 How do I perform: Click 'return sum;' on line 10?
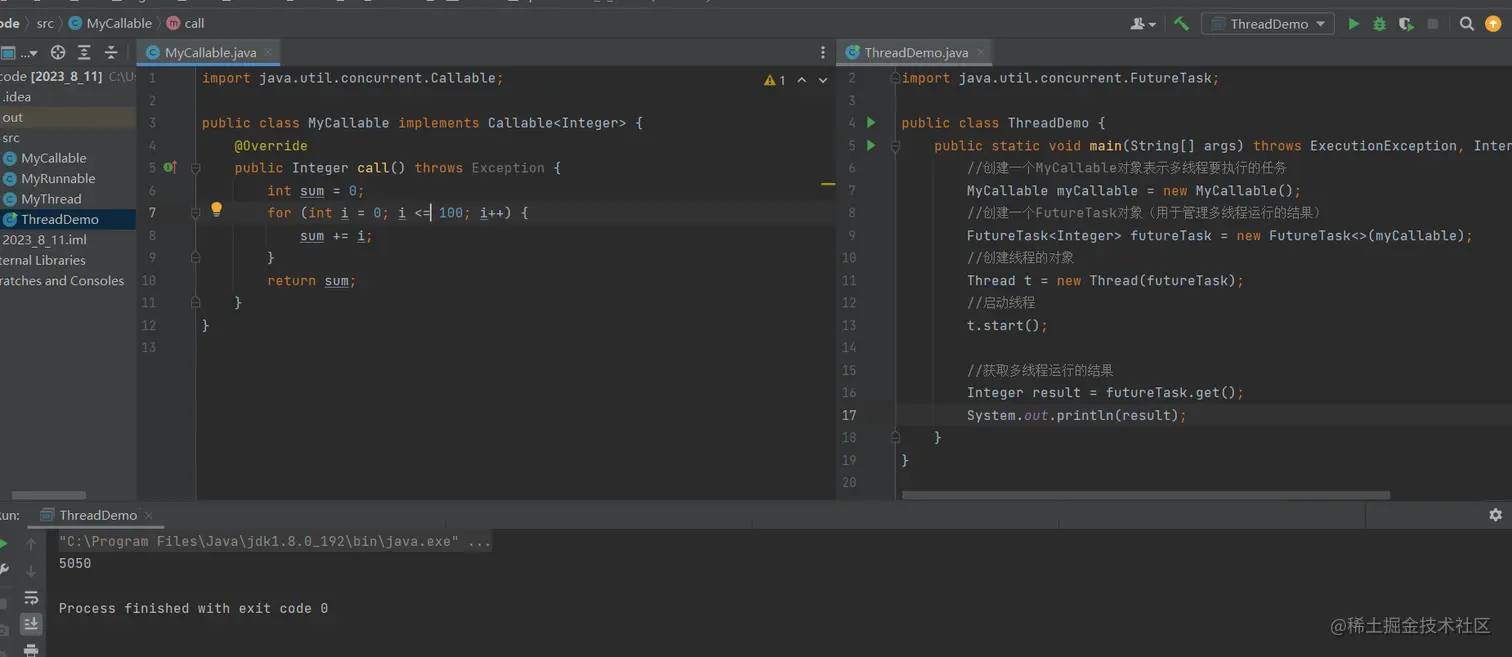click(x=311, y=281)
